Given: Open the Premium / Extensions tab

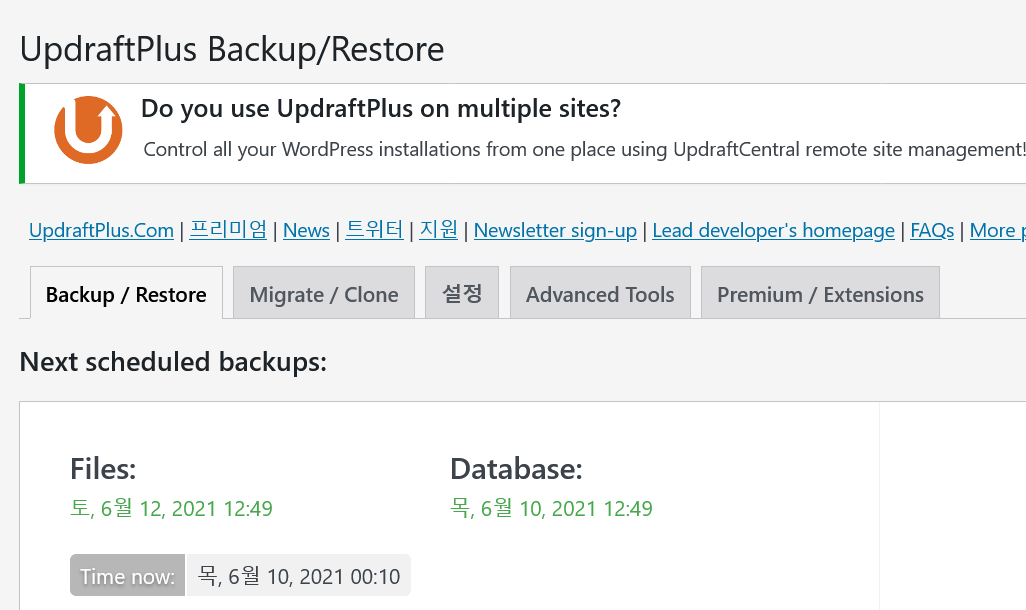Looking at the screenshot, I should coord(821,294).
